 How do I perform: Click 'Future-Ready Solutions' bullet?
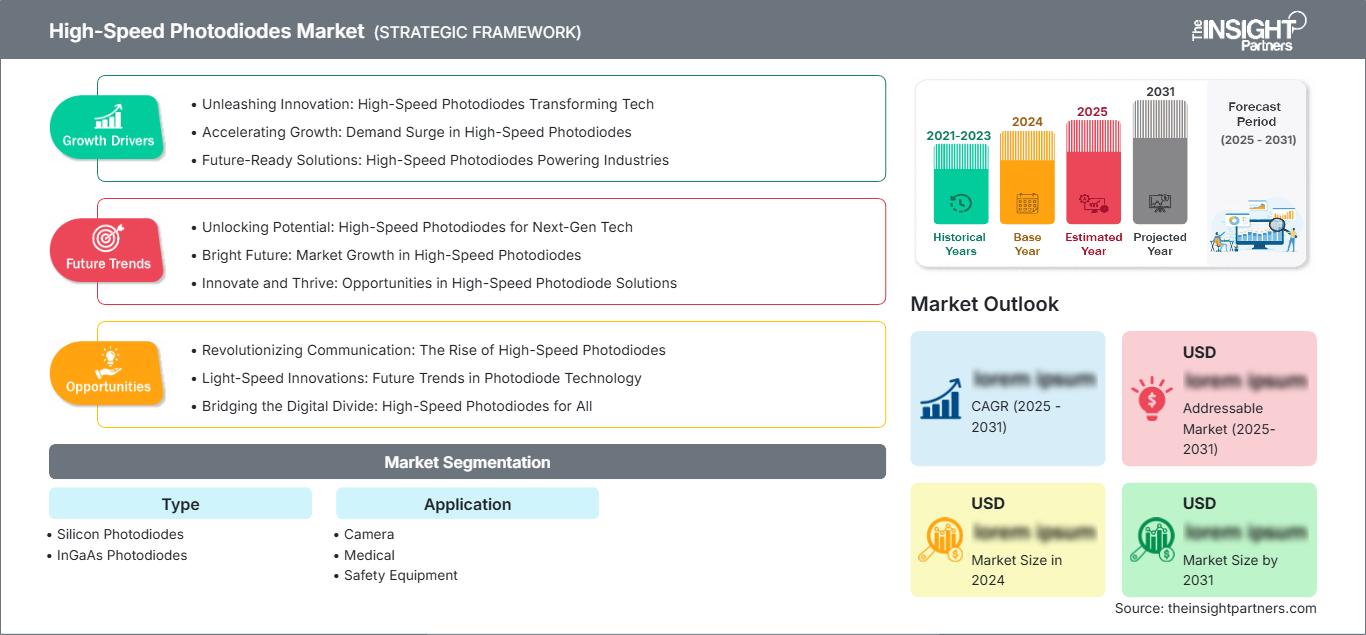pos(435,160)
